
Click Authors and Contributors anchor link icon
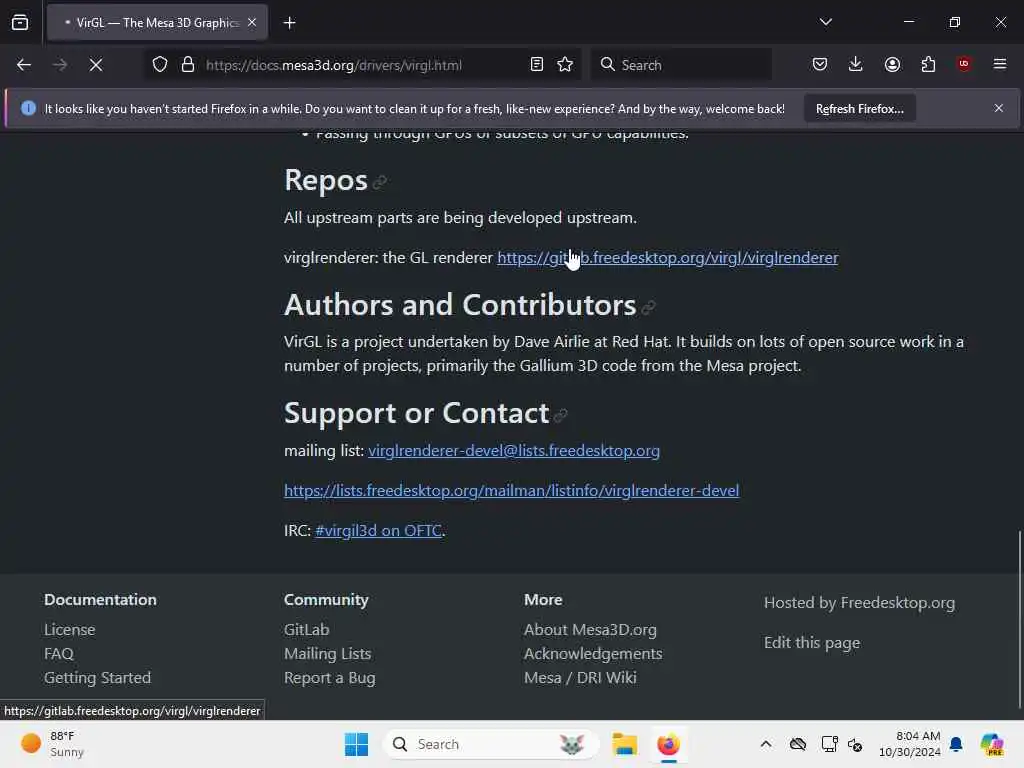point(648,307)
